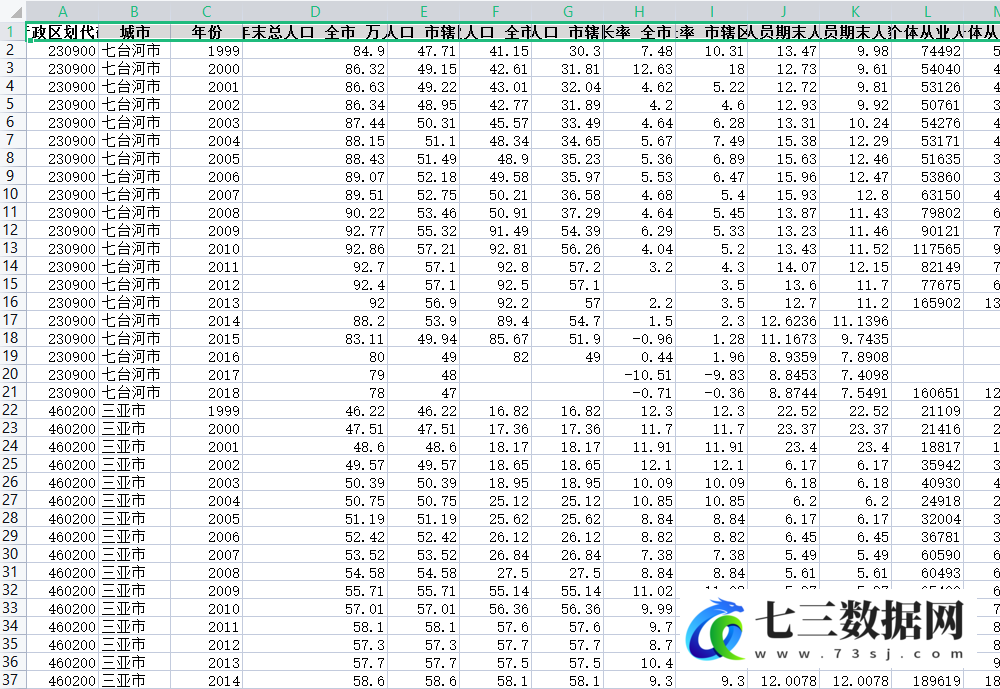Screen dimensions: 1000x689
Task: Click year cell 1999 for 七台河市
Action: 207,50
